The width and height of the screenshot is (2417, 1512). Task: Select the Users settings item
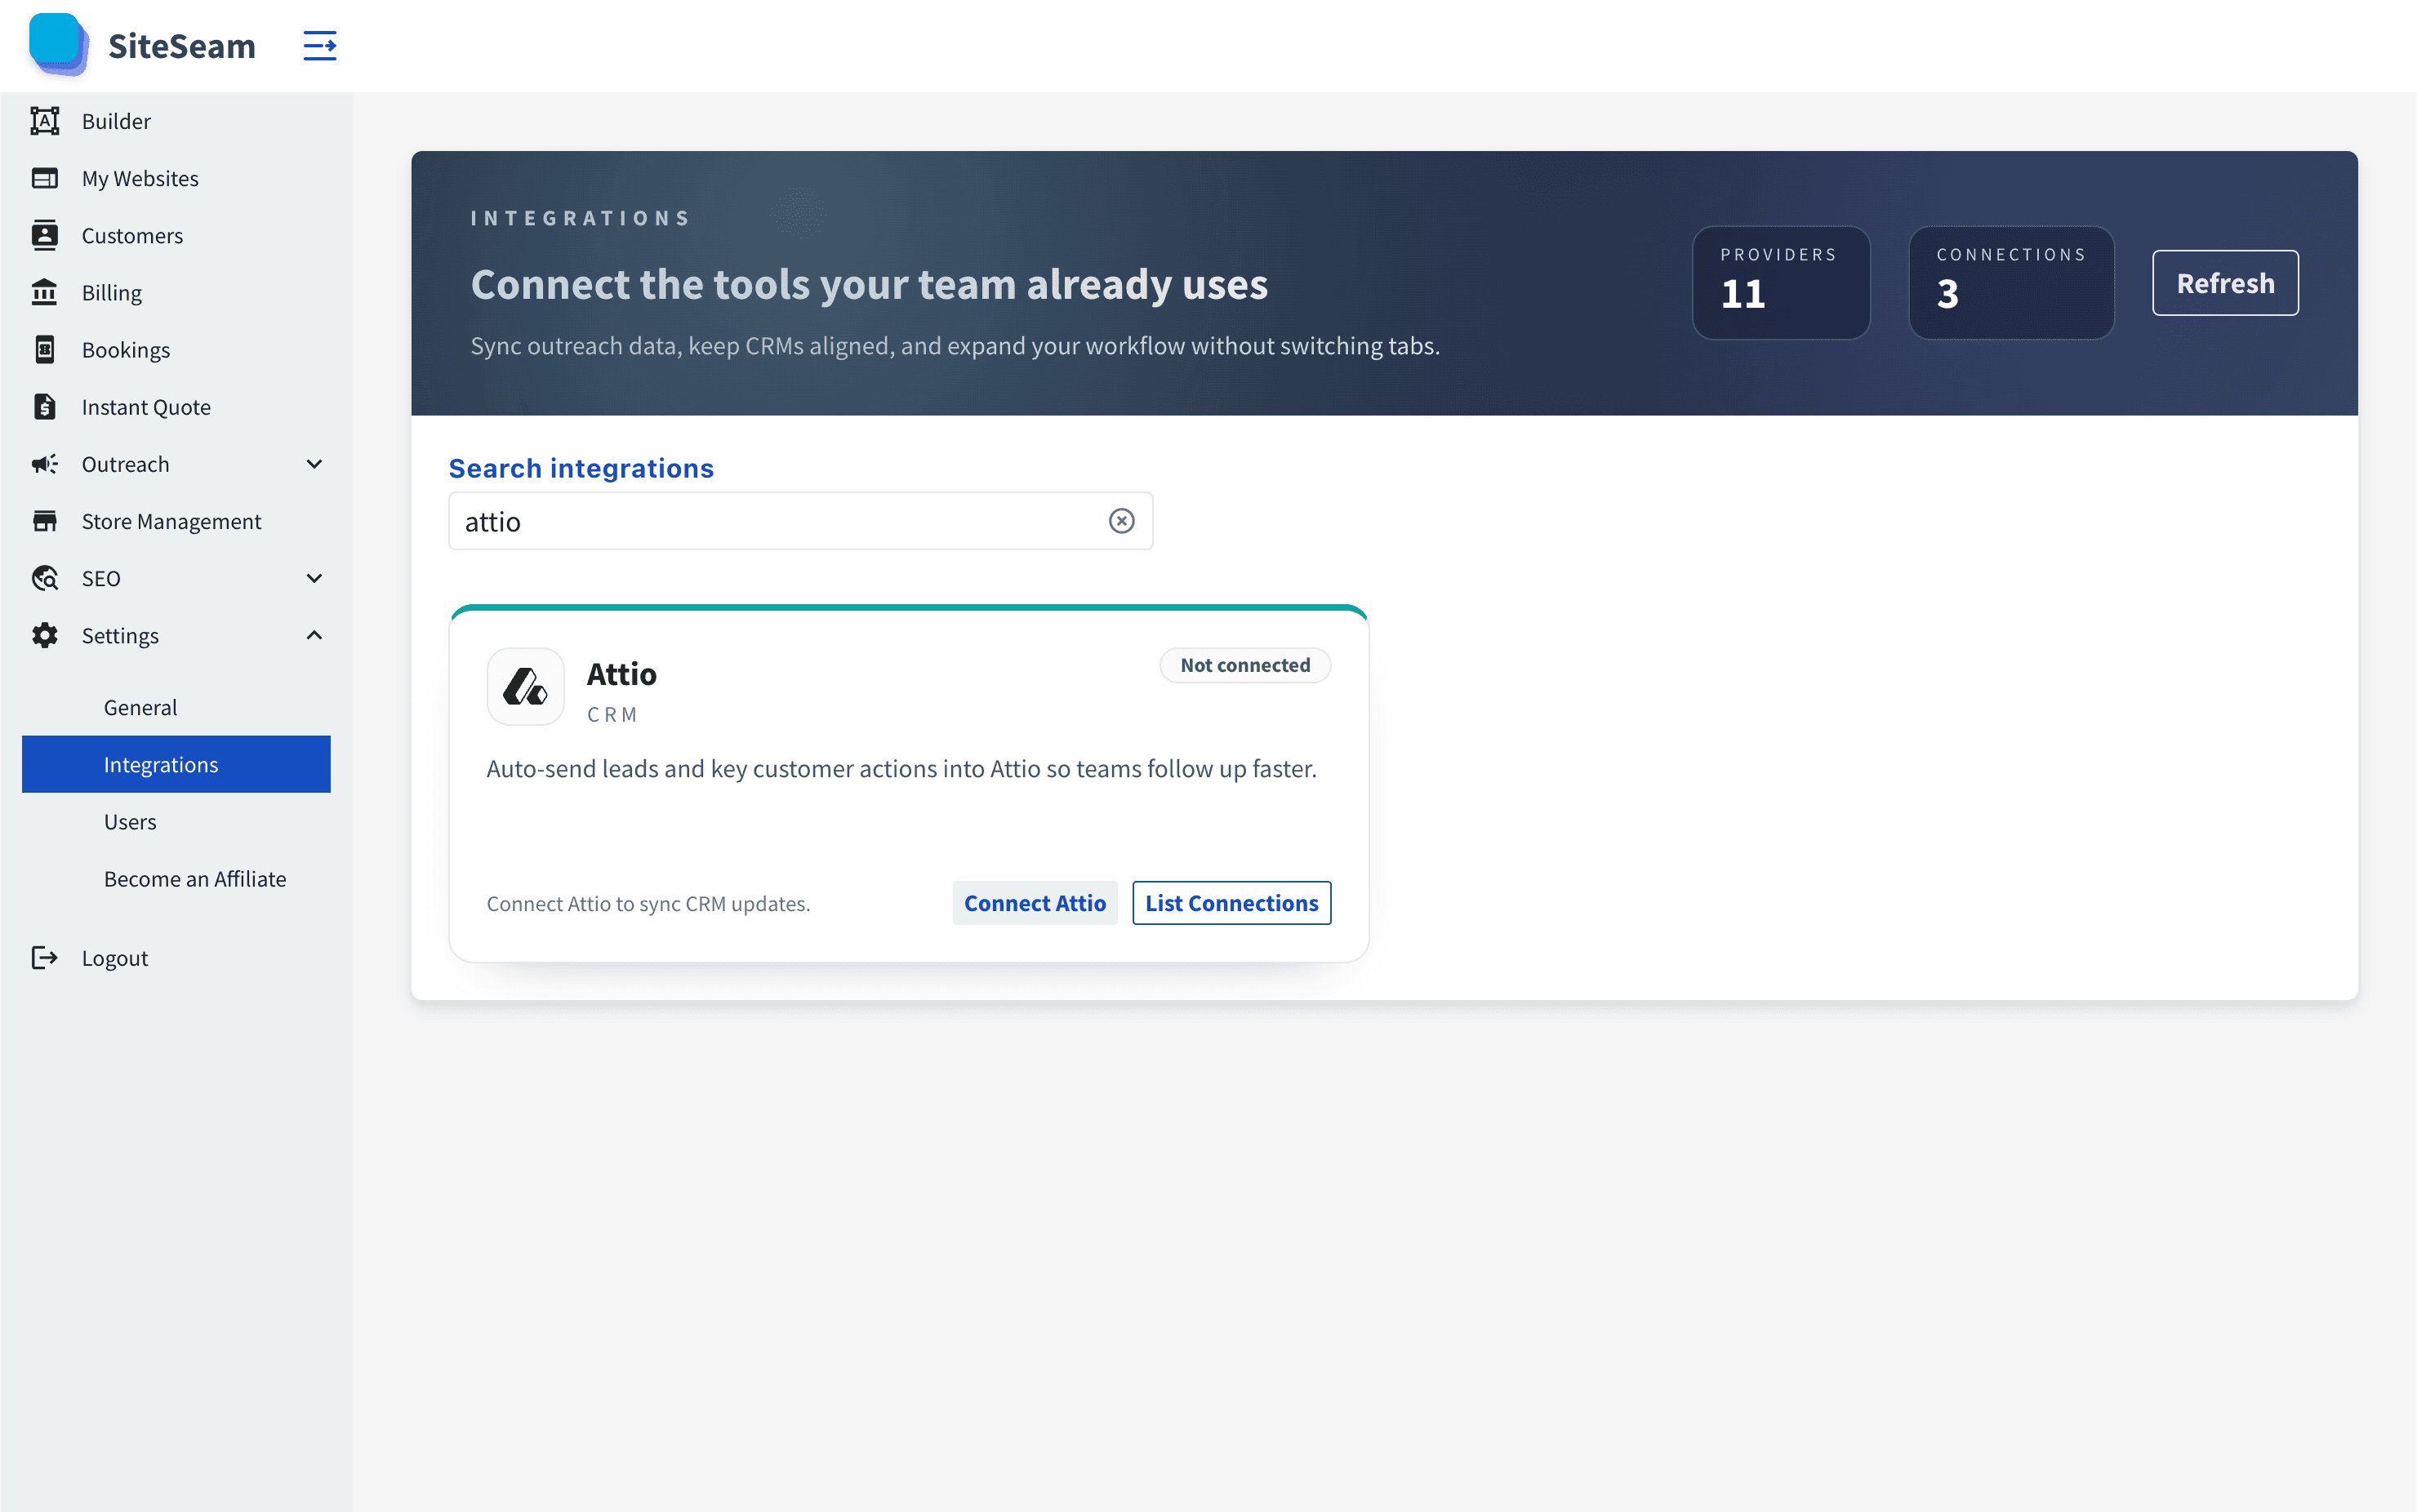coord(130,821)
